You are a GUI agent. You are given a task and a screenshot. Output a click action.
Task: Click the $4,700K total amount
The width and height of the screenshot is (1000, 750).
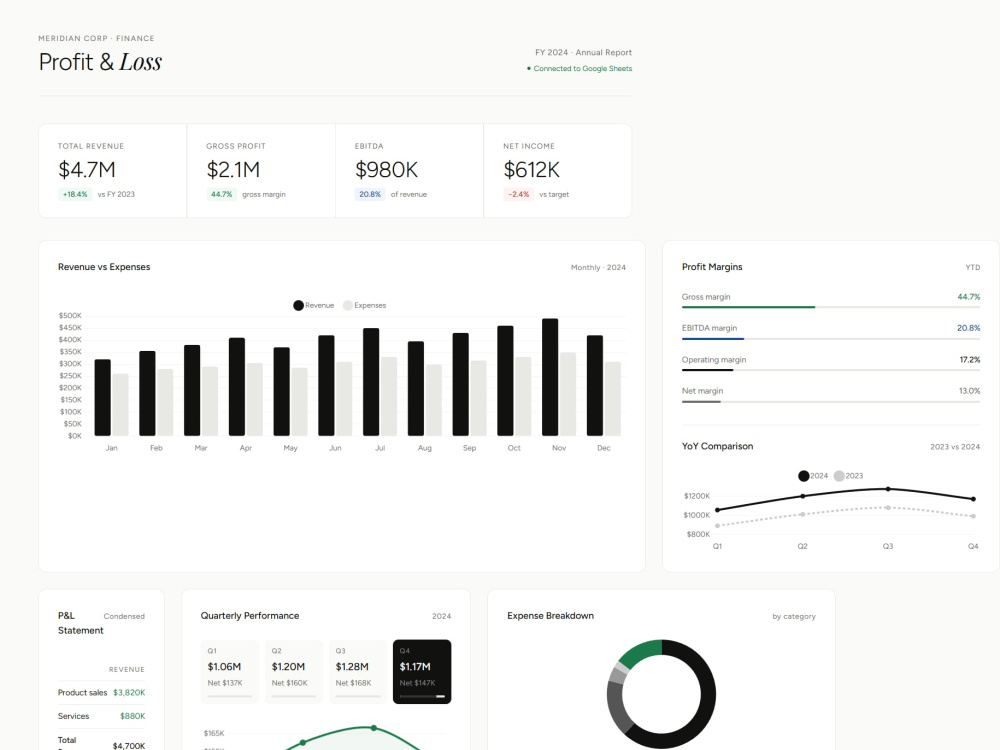[129, 746]
